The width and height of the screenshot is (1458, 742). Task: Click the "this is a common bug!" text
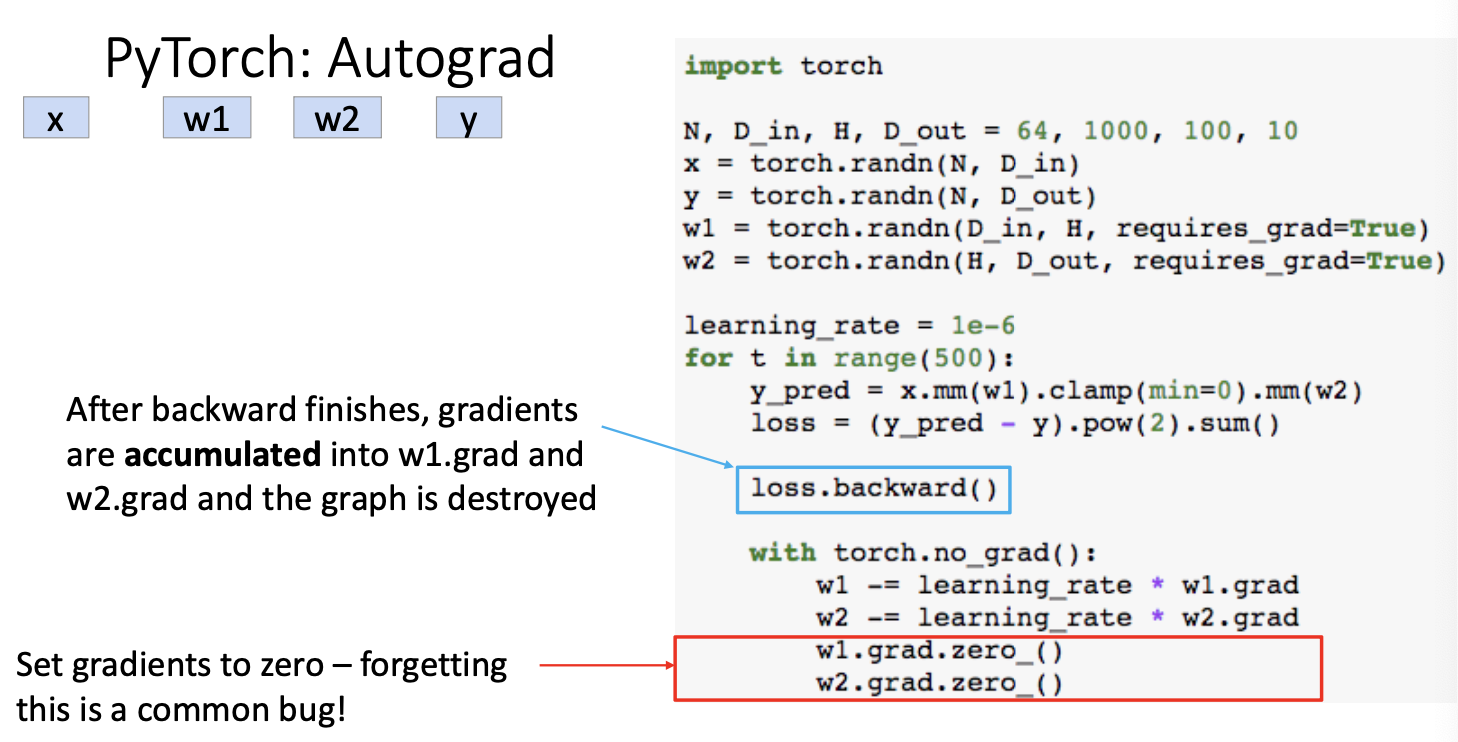181,709
